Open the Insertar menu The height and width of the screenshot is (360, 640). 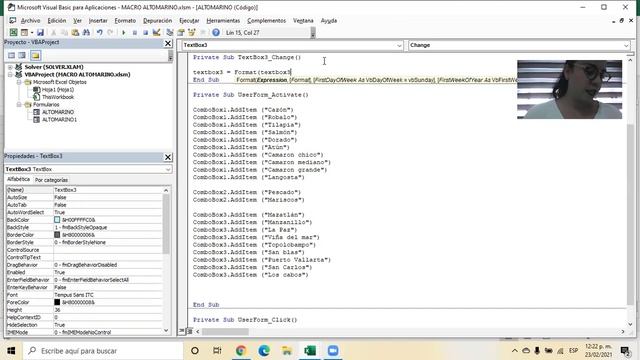(98, 20)
